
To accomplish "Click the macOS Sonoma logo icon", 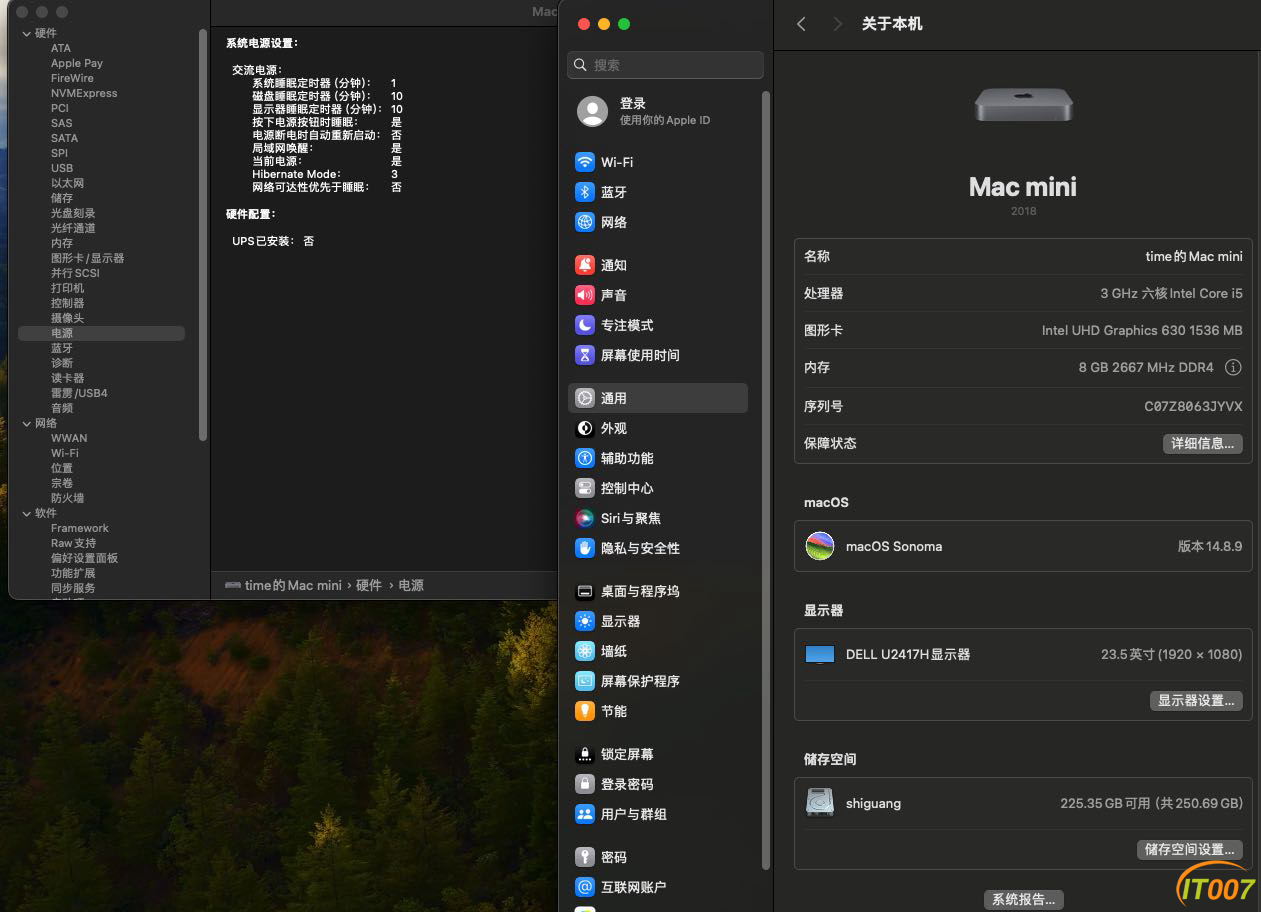I will pos(820,546).
